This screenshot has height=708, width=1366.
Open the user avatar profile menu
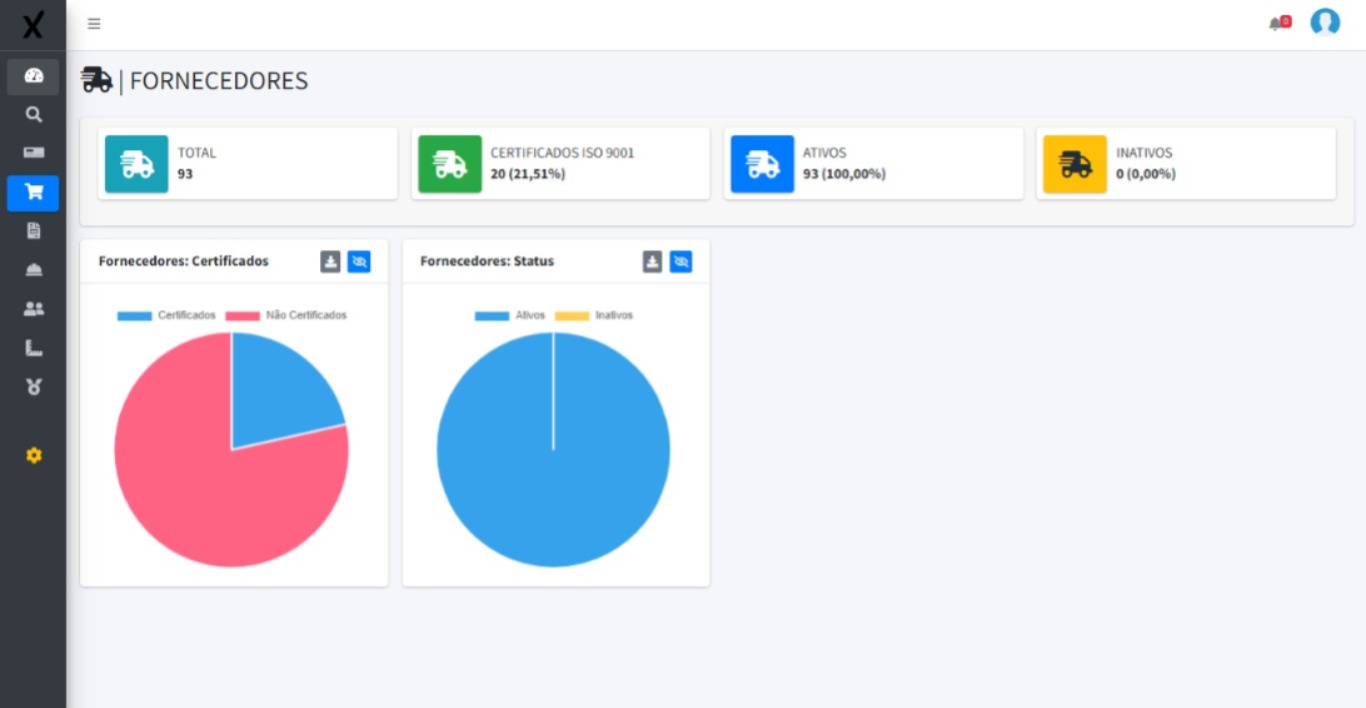tap(1325, 22)
